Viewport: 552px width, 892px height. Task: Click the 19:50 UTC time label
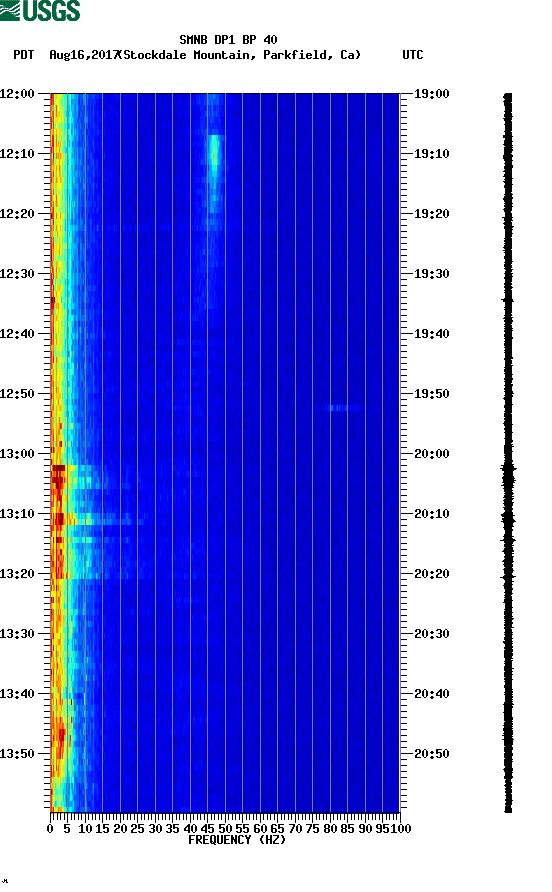[x=432, y=394]
